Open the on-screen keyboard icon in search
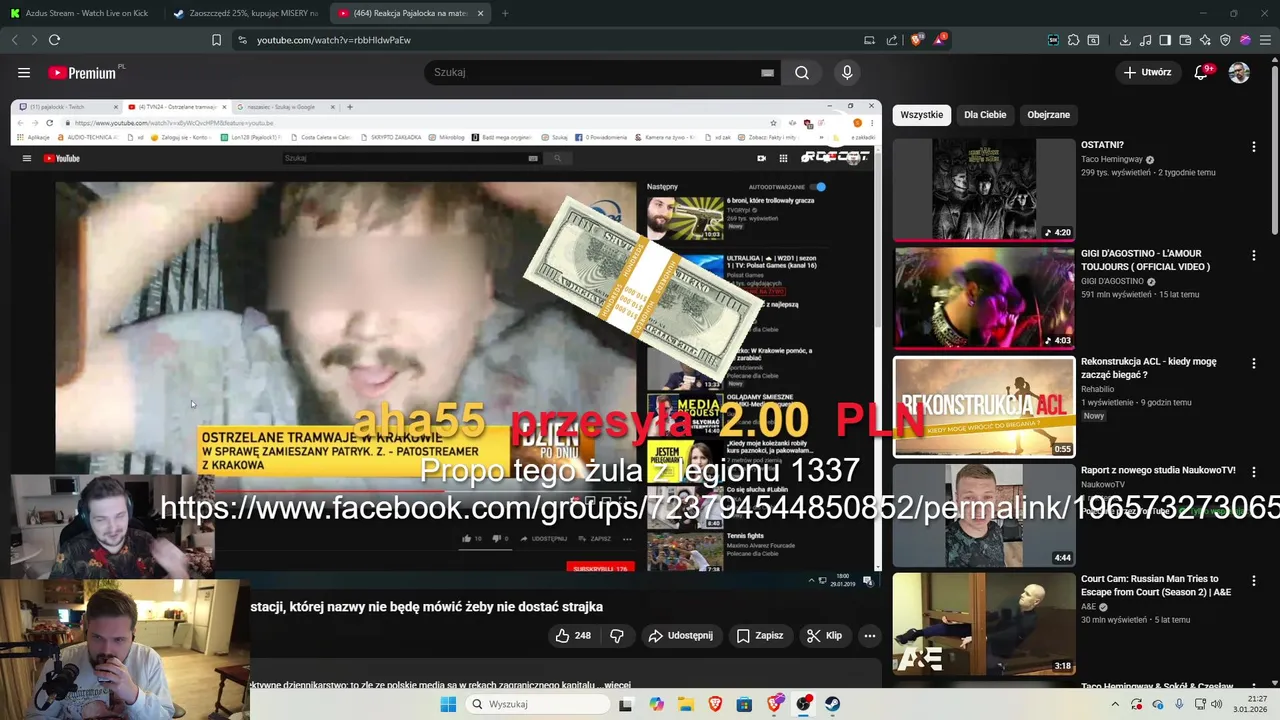1280x720 pixels. click(767, 73)
